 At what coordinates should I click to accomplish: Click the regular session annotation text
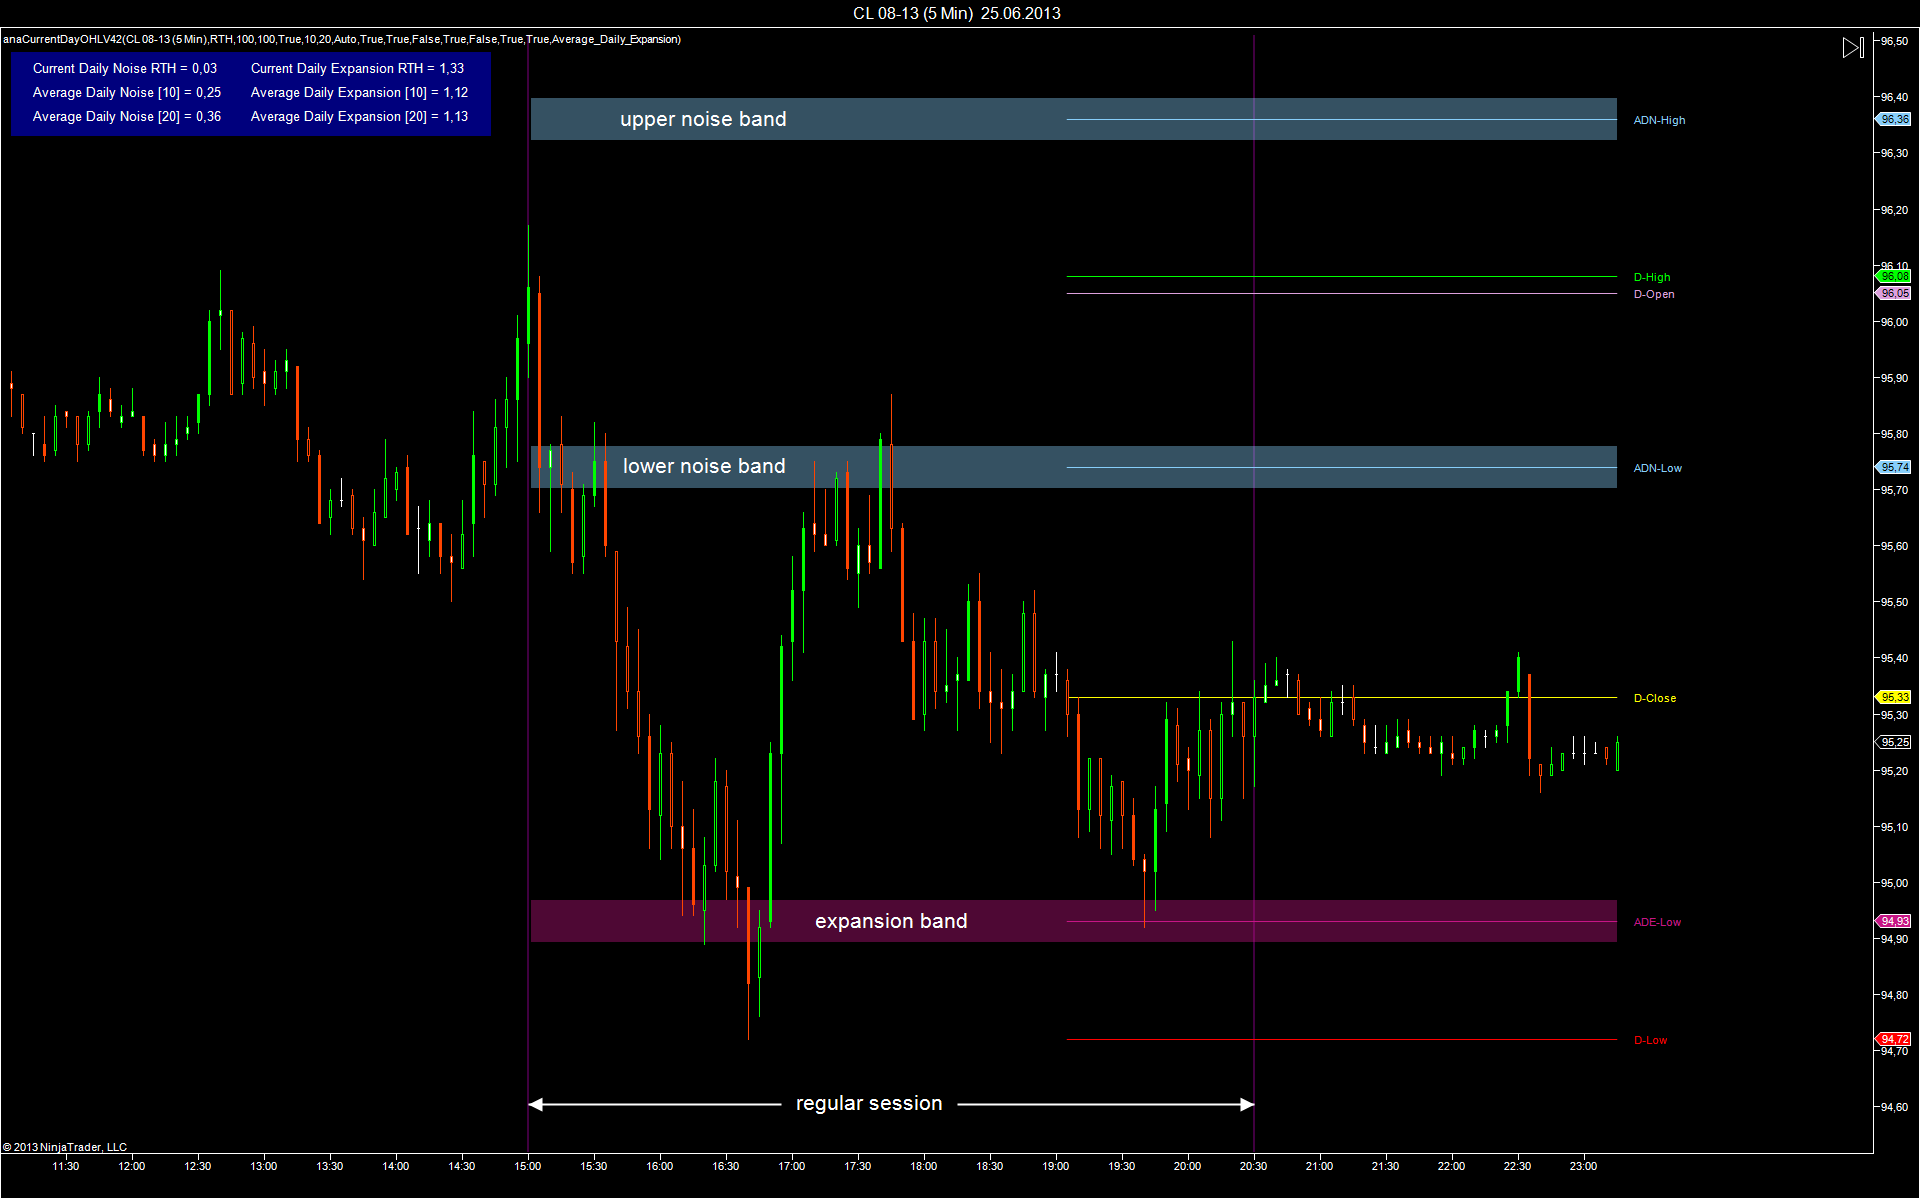click(x=869, y=1103)
